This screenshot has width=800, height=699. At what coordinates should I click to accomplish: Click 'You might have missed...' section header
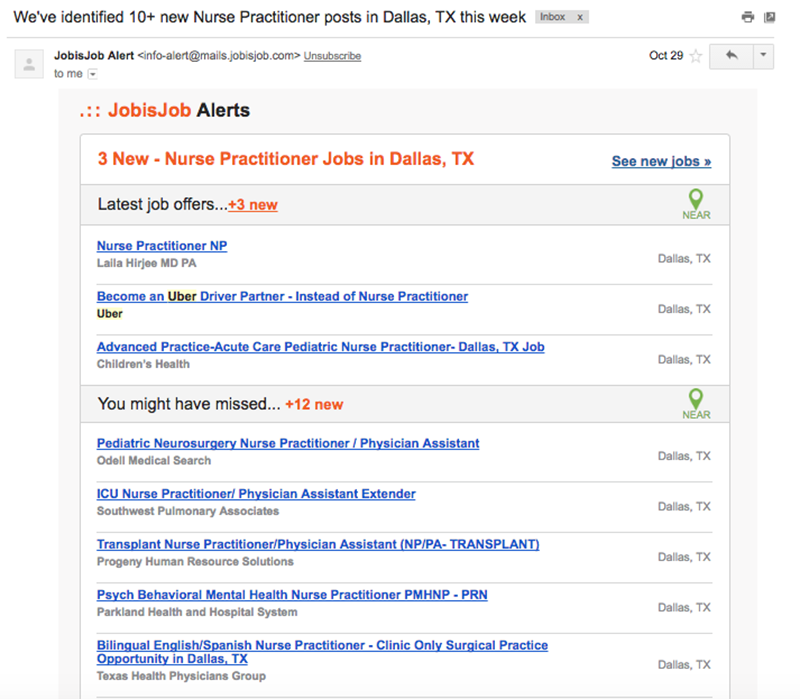pyautogui.click(x=189, y=404)
